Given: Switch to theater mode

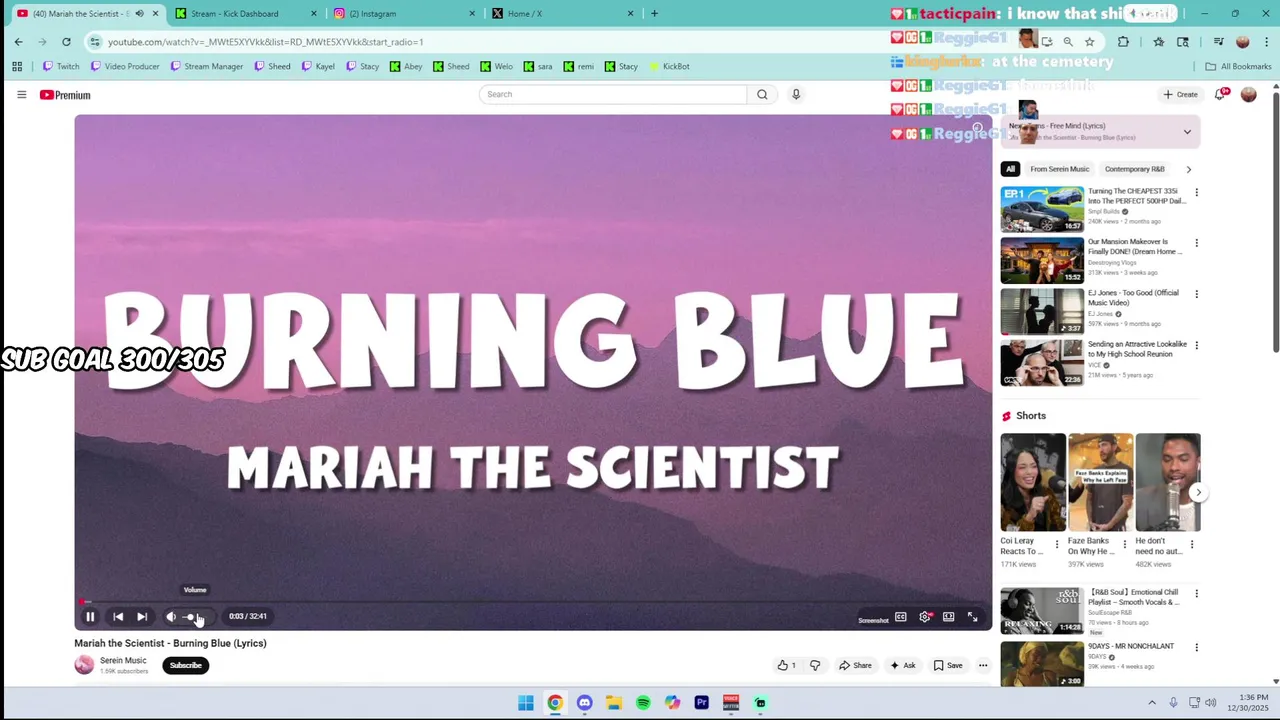Looking at the screenshot, I should (949, 617).
